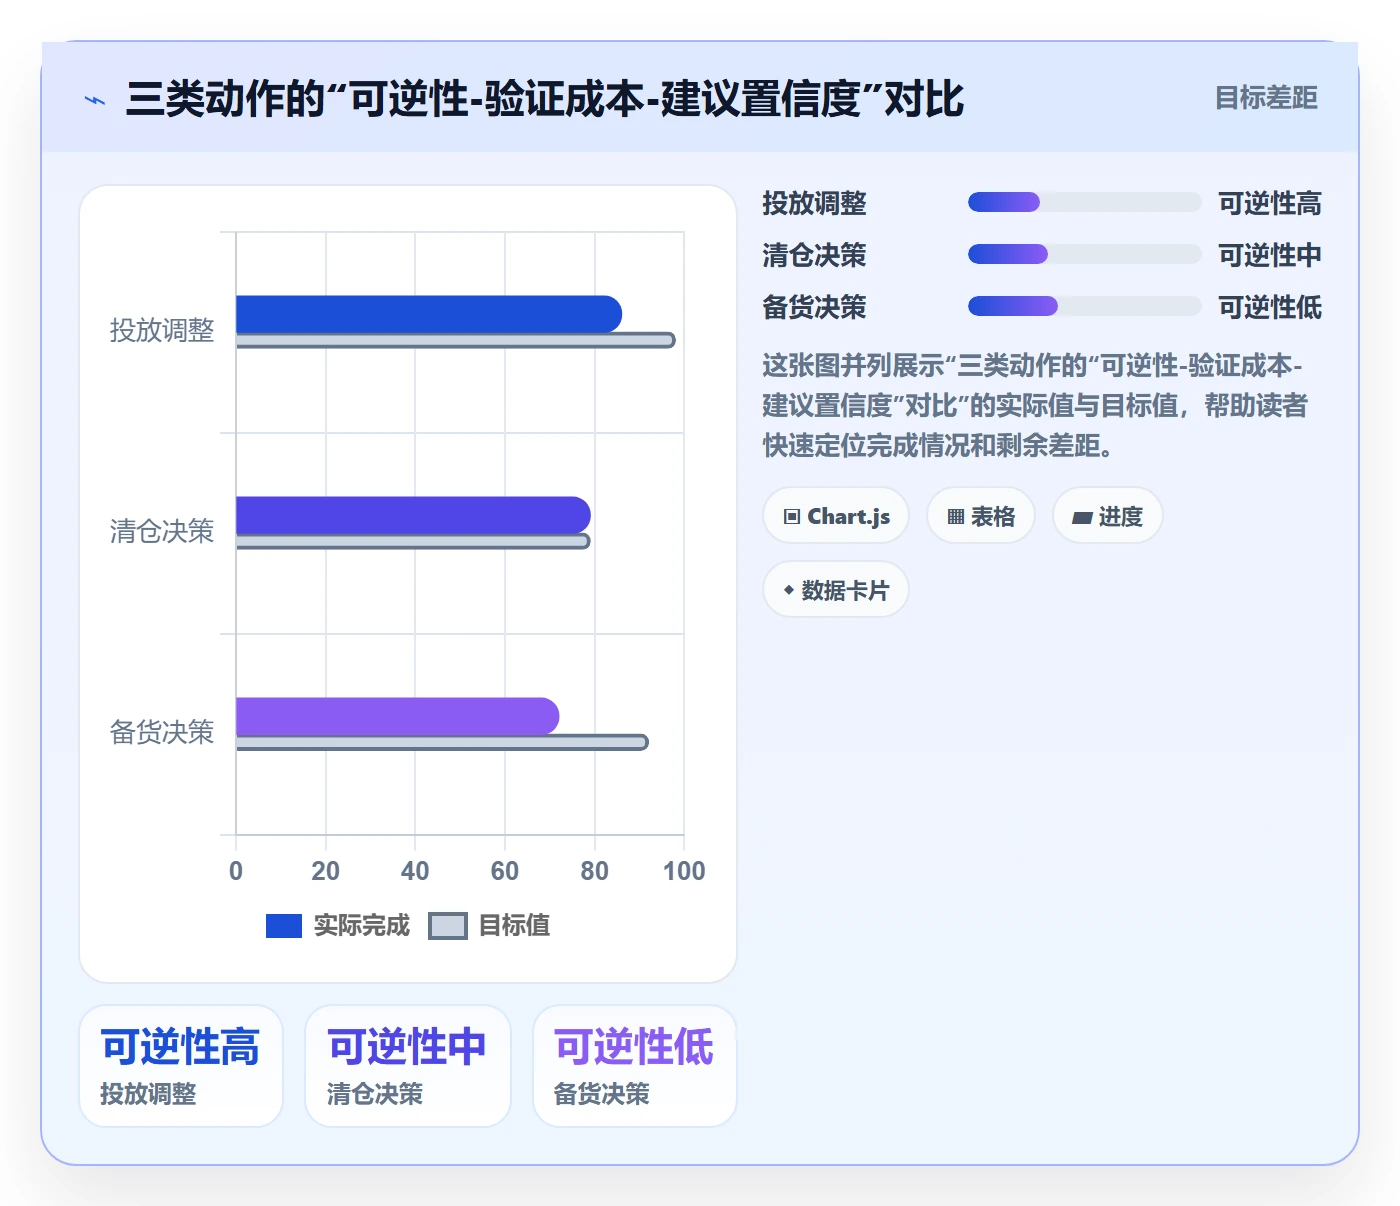Open the 可逆性中 summary card
The height and width of the screenshot is (1206, 1400).
coord(408,1066)
